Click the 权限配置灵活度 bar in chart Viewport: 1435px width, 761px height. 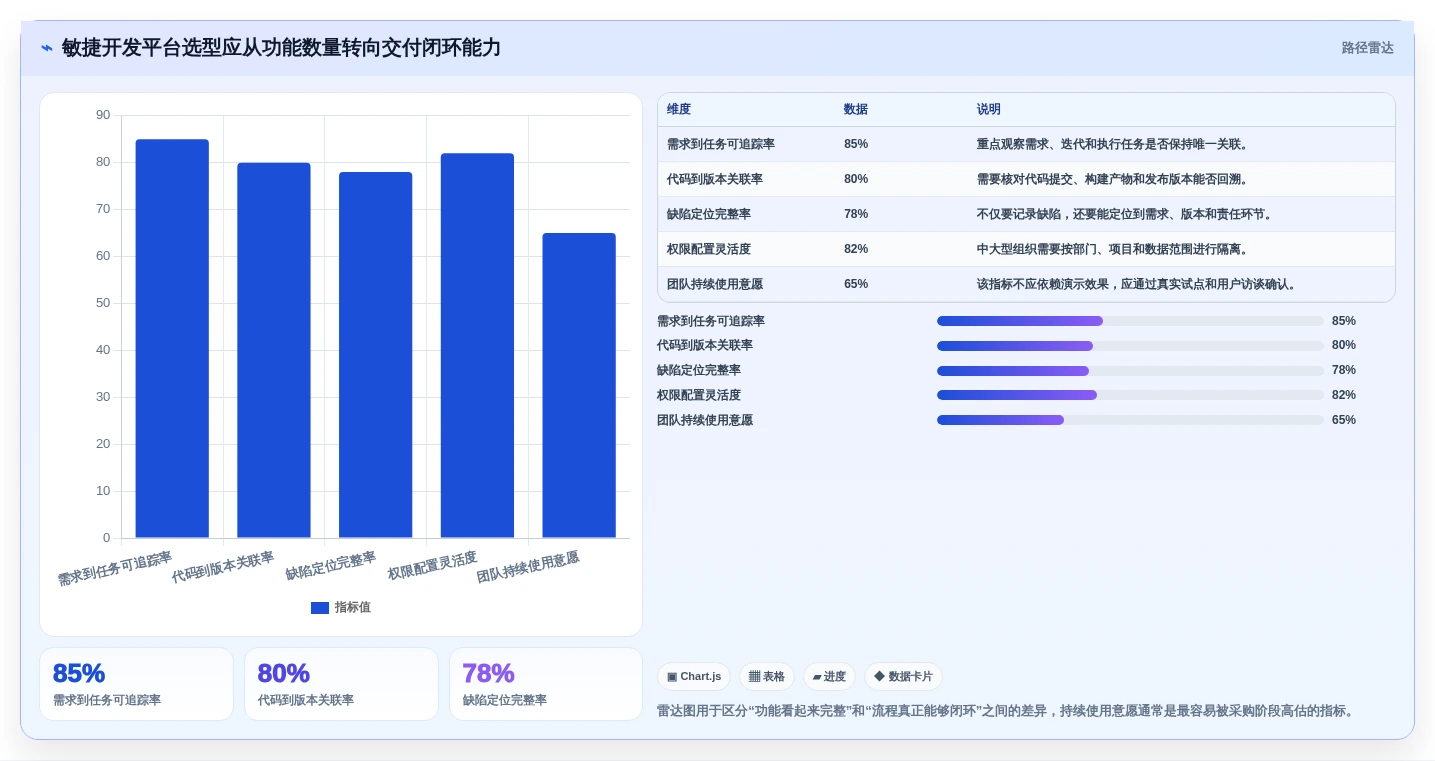[477, 346]
